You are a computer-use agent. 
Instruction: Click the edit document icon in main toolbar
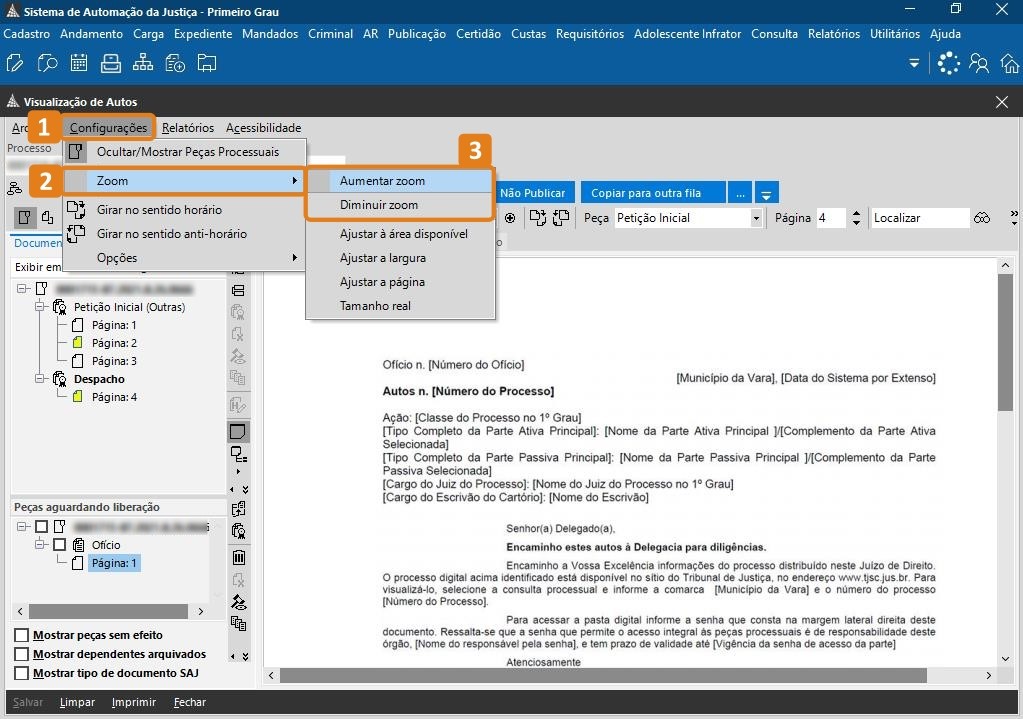[14, 63]
